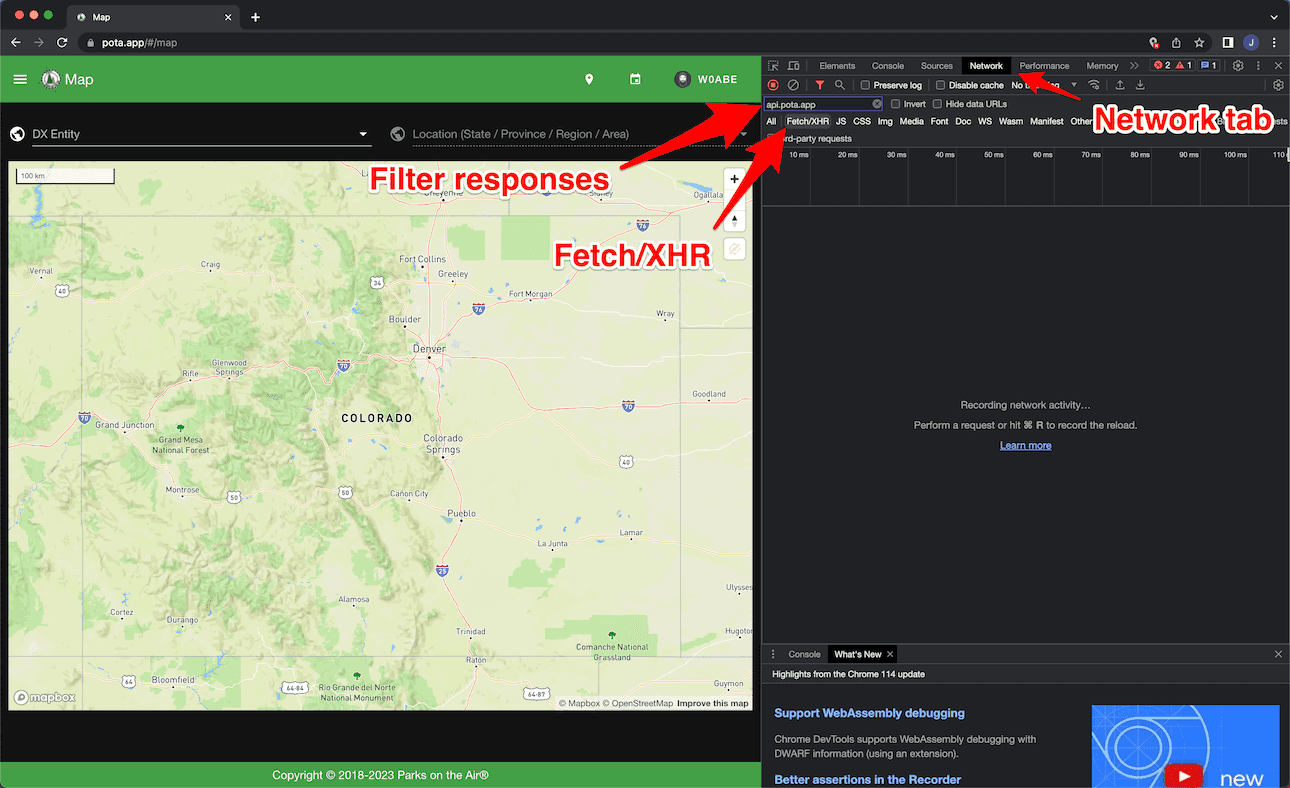Enable the Preserve log checkbox

pos(865,85)
